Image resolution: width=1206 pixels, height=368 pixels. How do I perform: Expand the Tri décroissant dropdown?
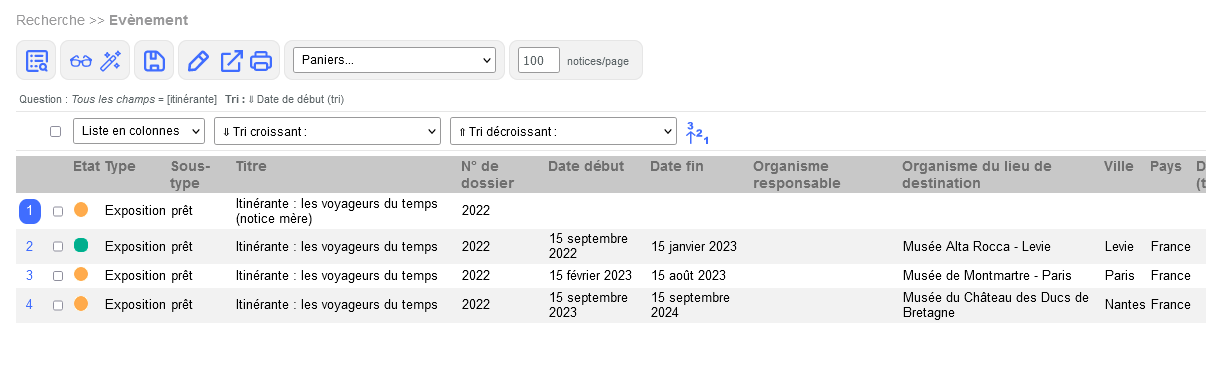[564, 131]
